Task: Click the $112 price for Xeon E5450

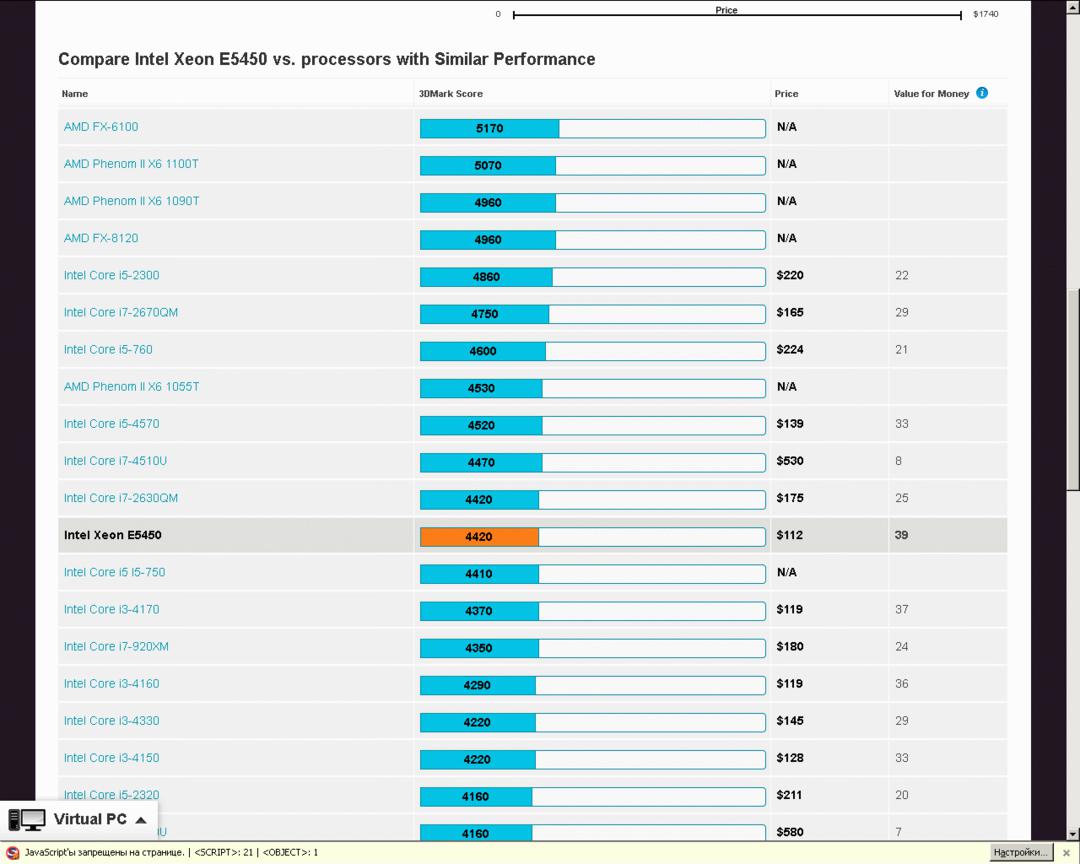Action: click(x=789, y=535)
